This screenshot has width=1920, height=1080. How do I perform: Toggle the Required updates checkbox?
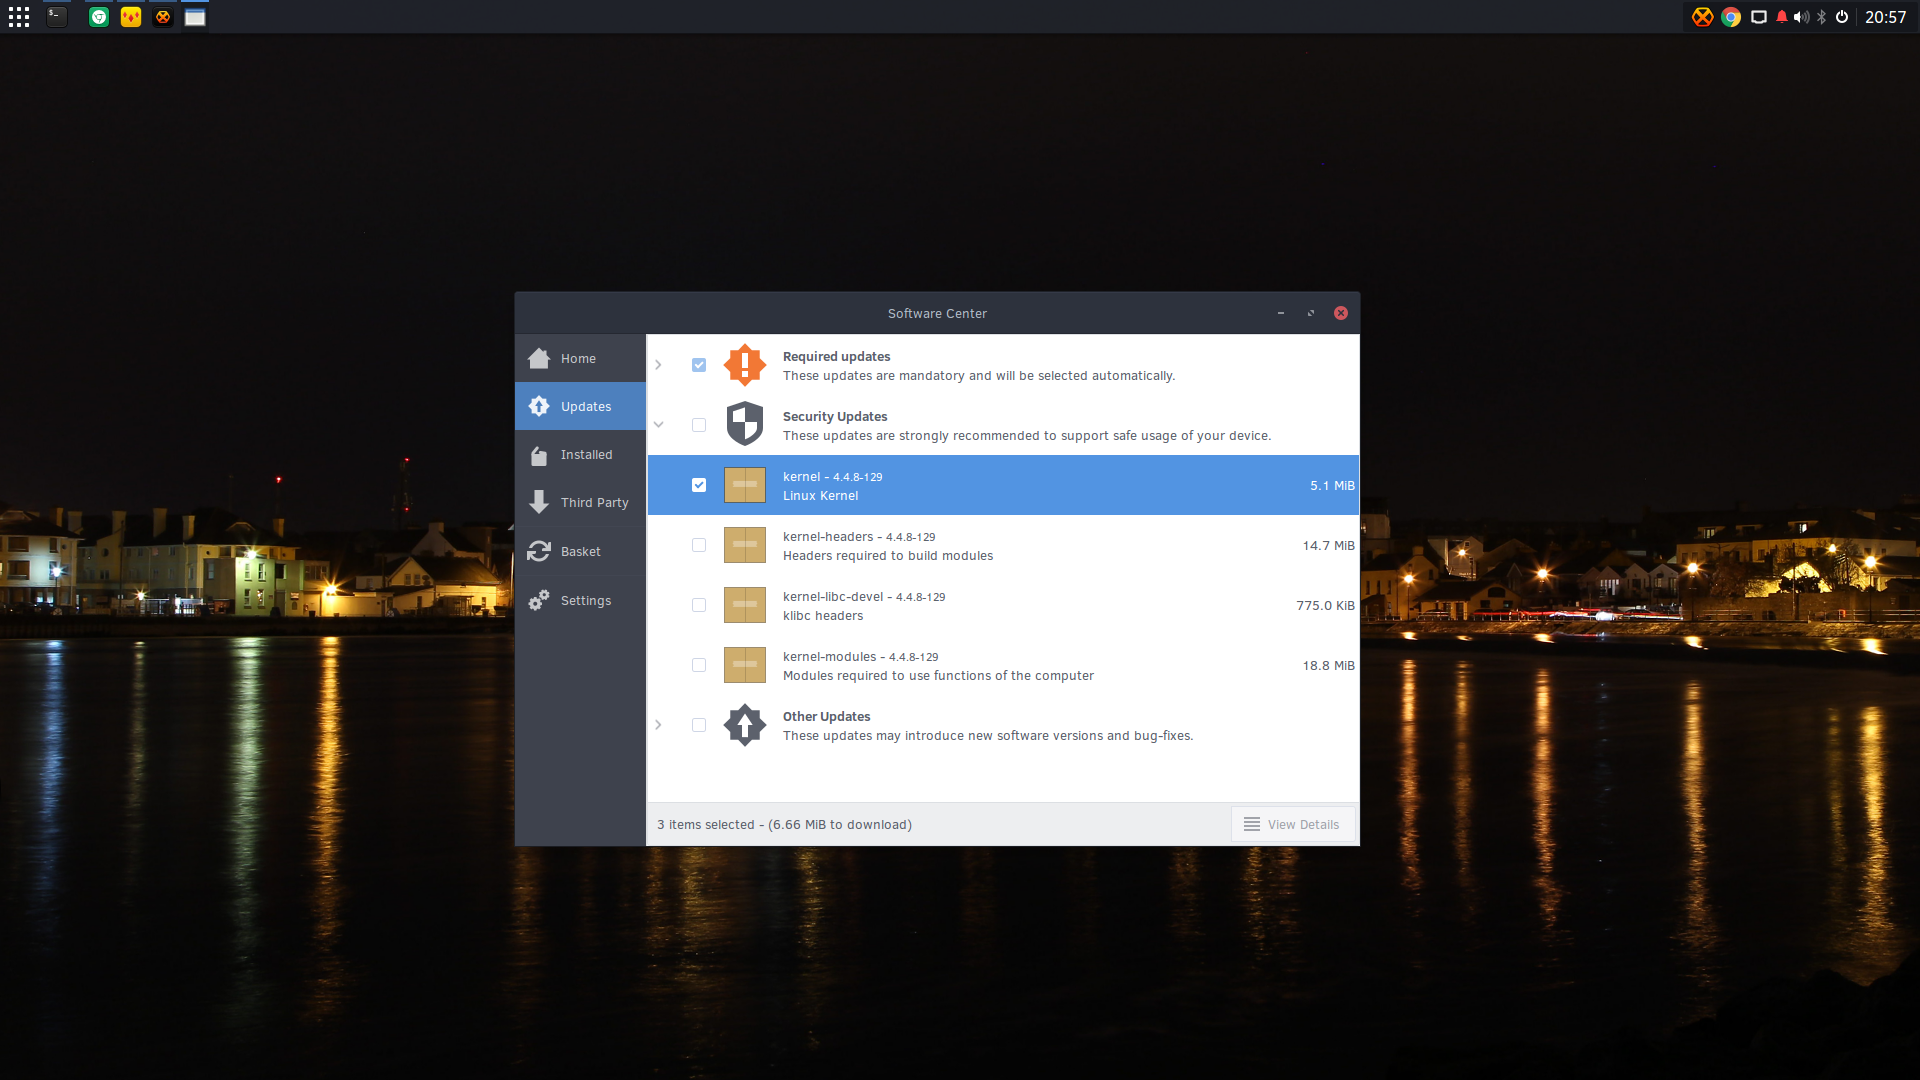699,365
